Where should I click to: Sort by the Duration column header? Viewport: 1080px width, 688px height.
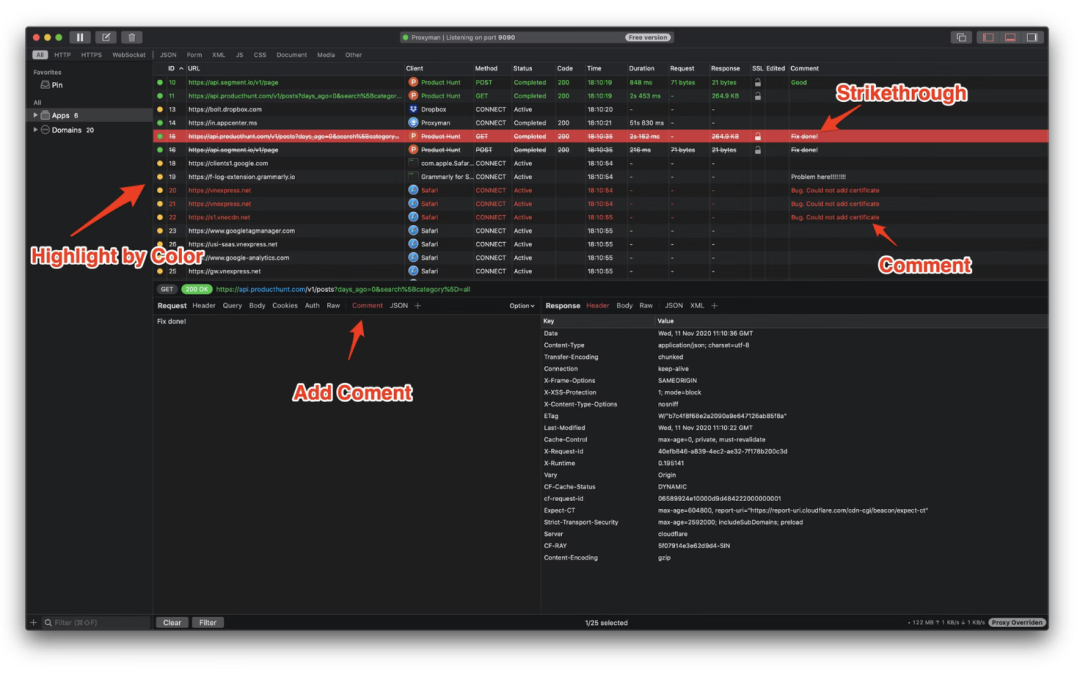(x=641, y=68)
